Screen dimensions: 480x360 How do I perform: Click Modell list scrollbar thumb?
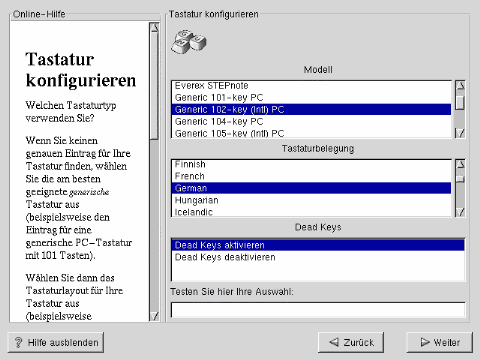pyautogui.click(x=460, y=102)
